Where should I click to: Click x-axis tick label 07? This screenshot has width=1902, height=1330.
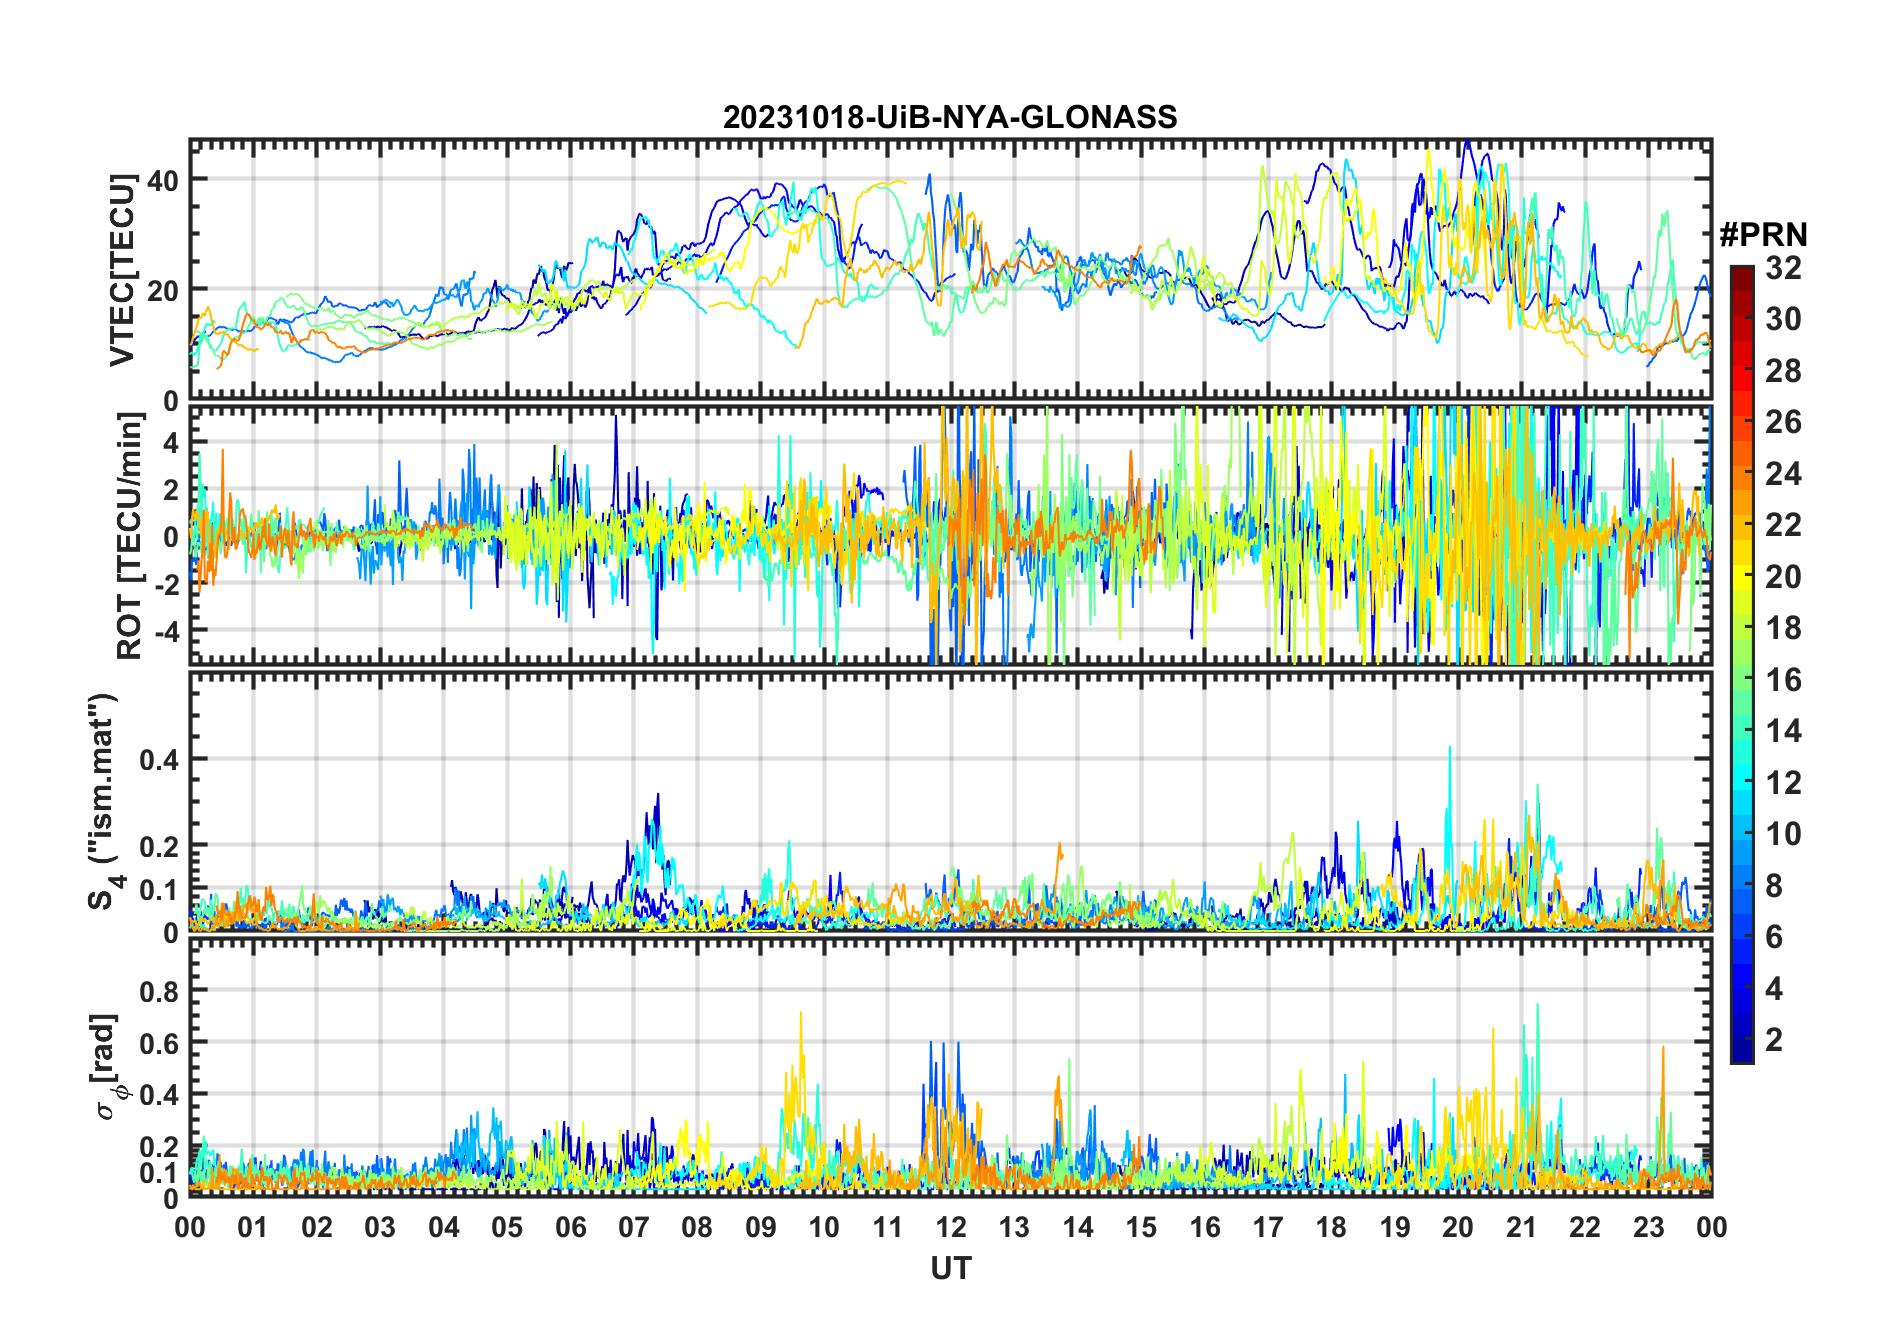coord(634,1228)
